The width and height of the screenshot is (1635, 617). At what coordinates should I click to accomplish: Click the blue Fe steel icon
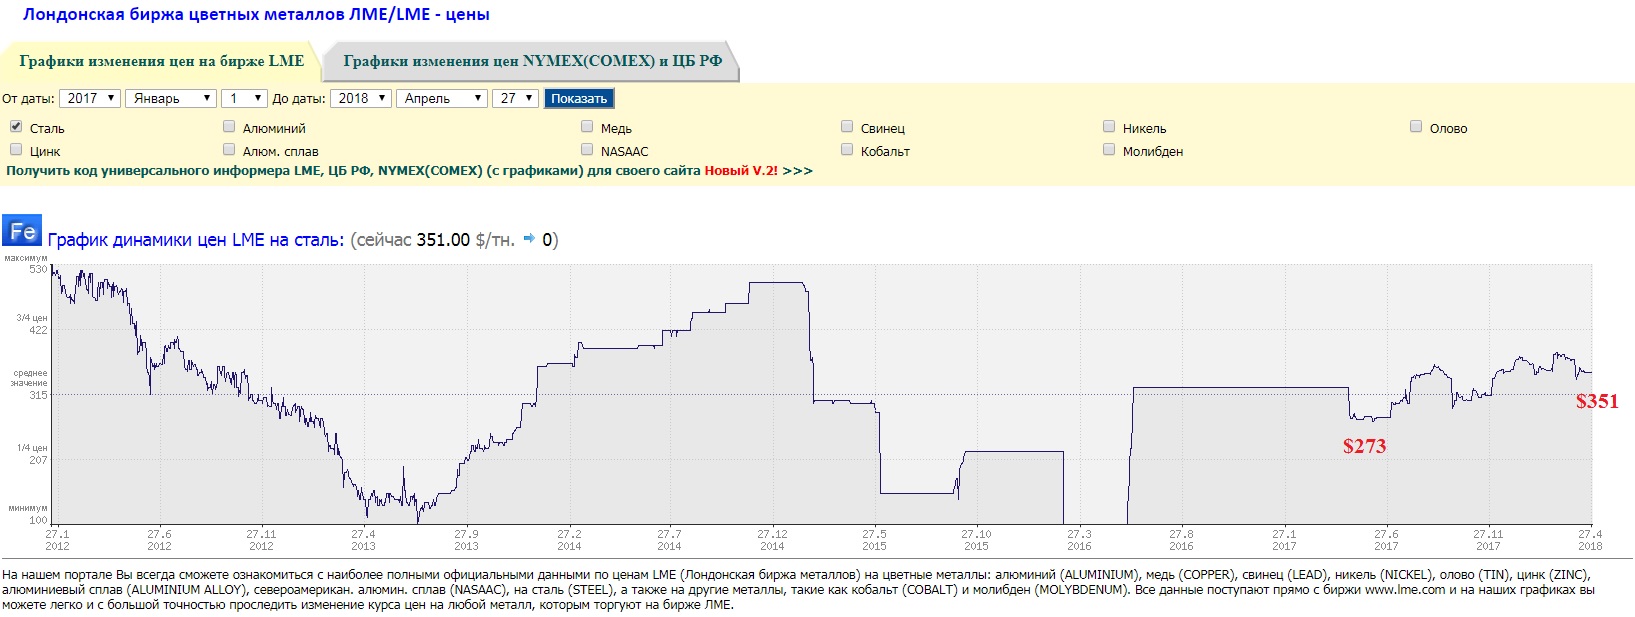[x=21, y=231]
